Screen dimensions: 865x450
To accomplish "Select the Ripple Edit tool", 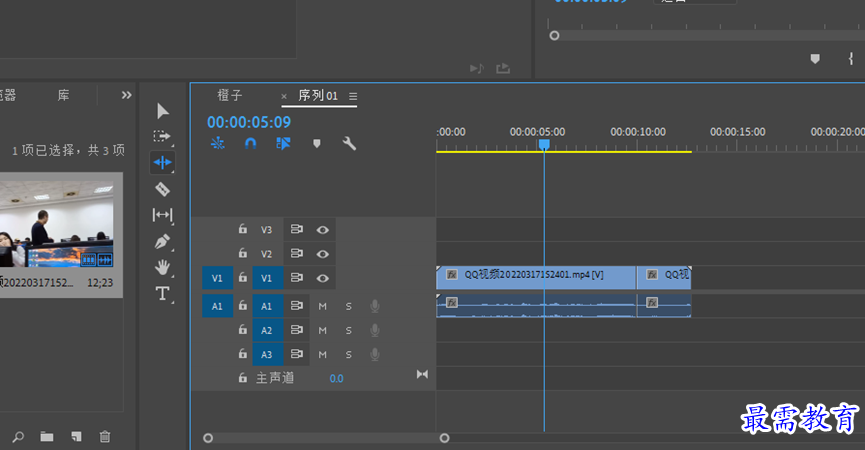I will 162,162.
